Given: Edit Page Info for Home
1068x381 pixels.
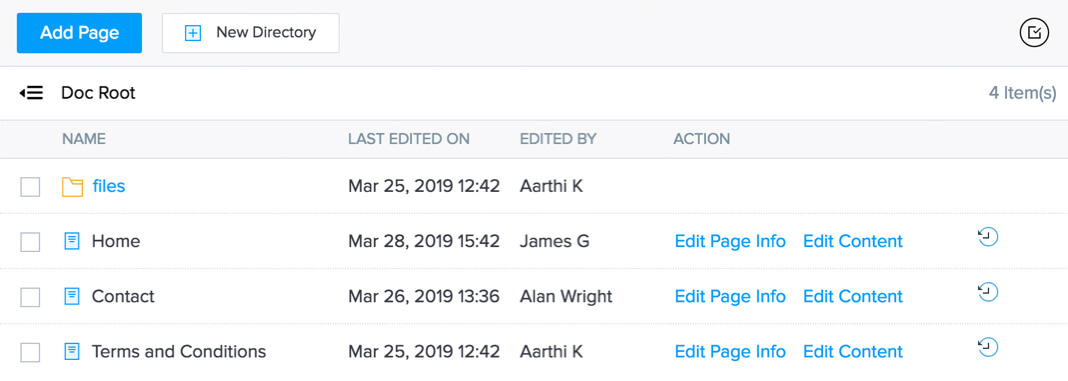Looking at the screenshot, I should click(x=730, y=241).
